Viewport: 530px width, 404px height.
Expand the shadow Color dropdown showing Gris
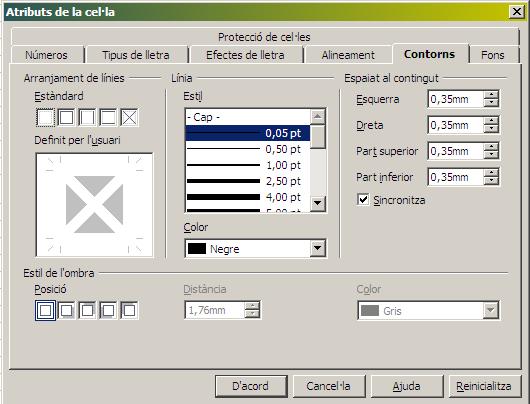click(428, 310)
